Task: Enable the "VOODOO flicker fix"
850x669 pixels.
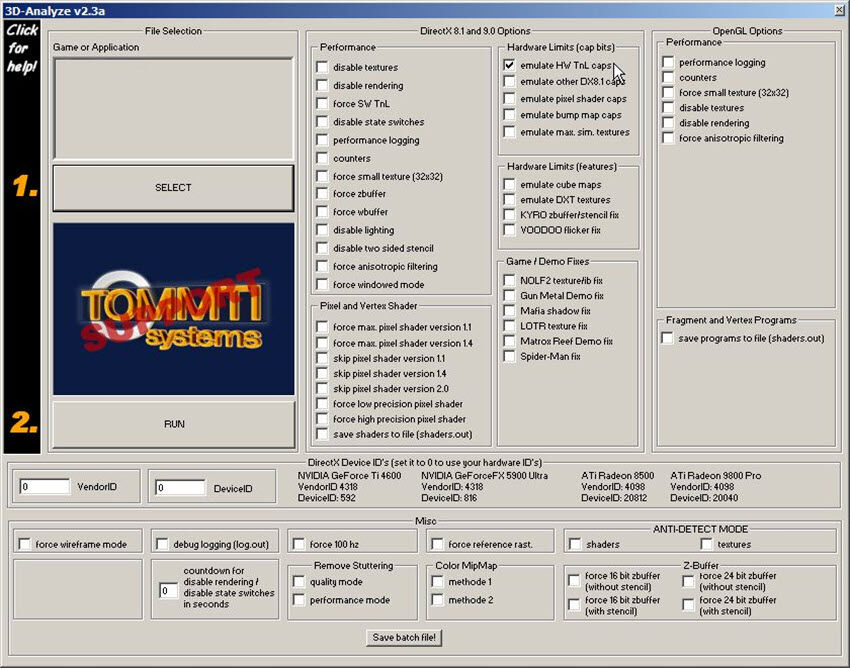Action: pos(510,229)
